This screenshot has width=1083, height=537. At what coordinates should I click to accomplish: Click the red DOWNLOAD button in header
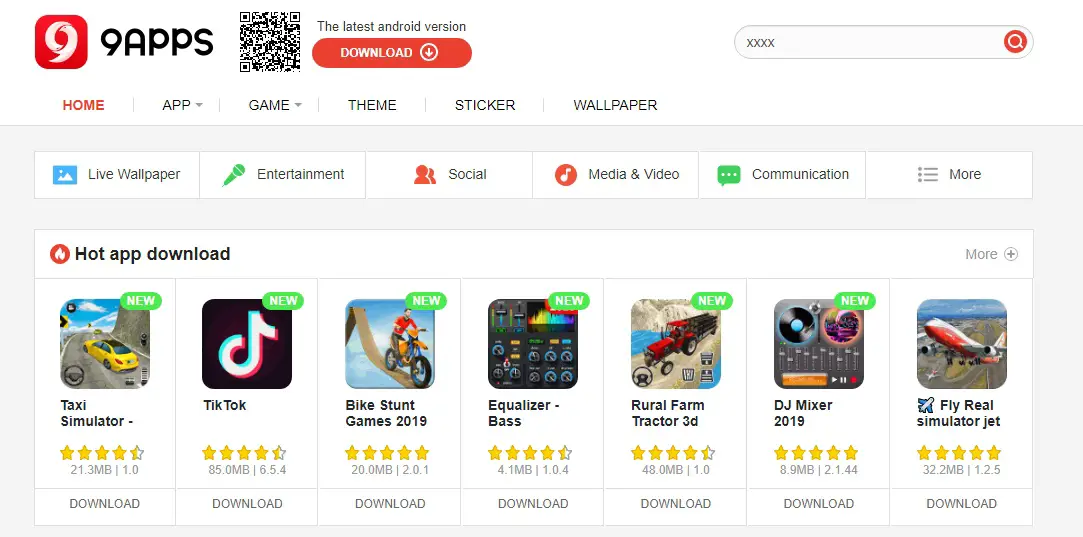[x=392, y=53]
